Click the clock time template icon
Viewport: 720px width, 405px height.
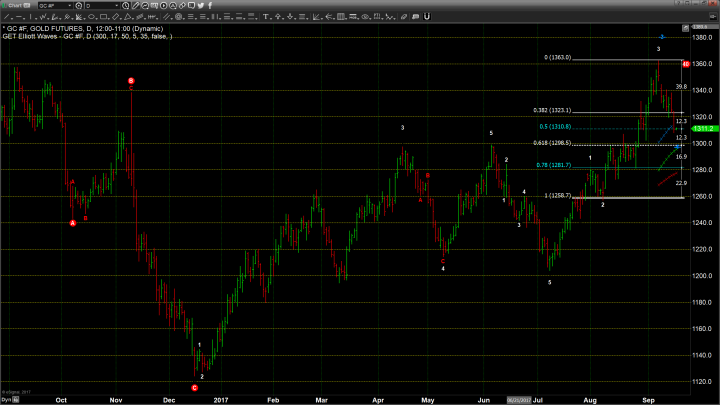pos(125,6)
